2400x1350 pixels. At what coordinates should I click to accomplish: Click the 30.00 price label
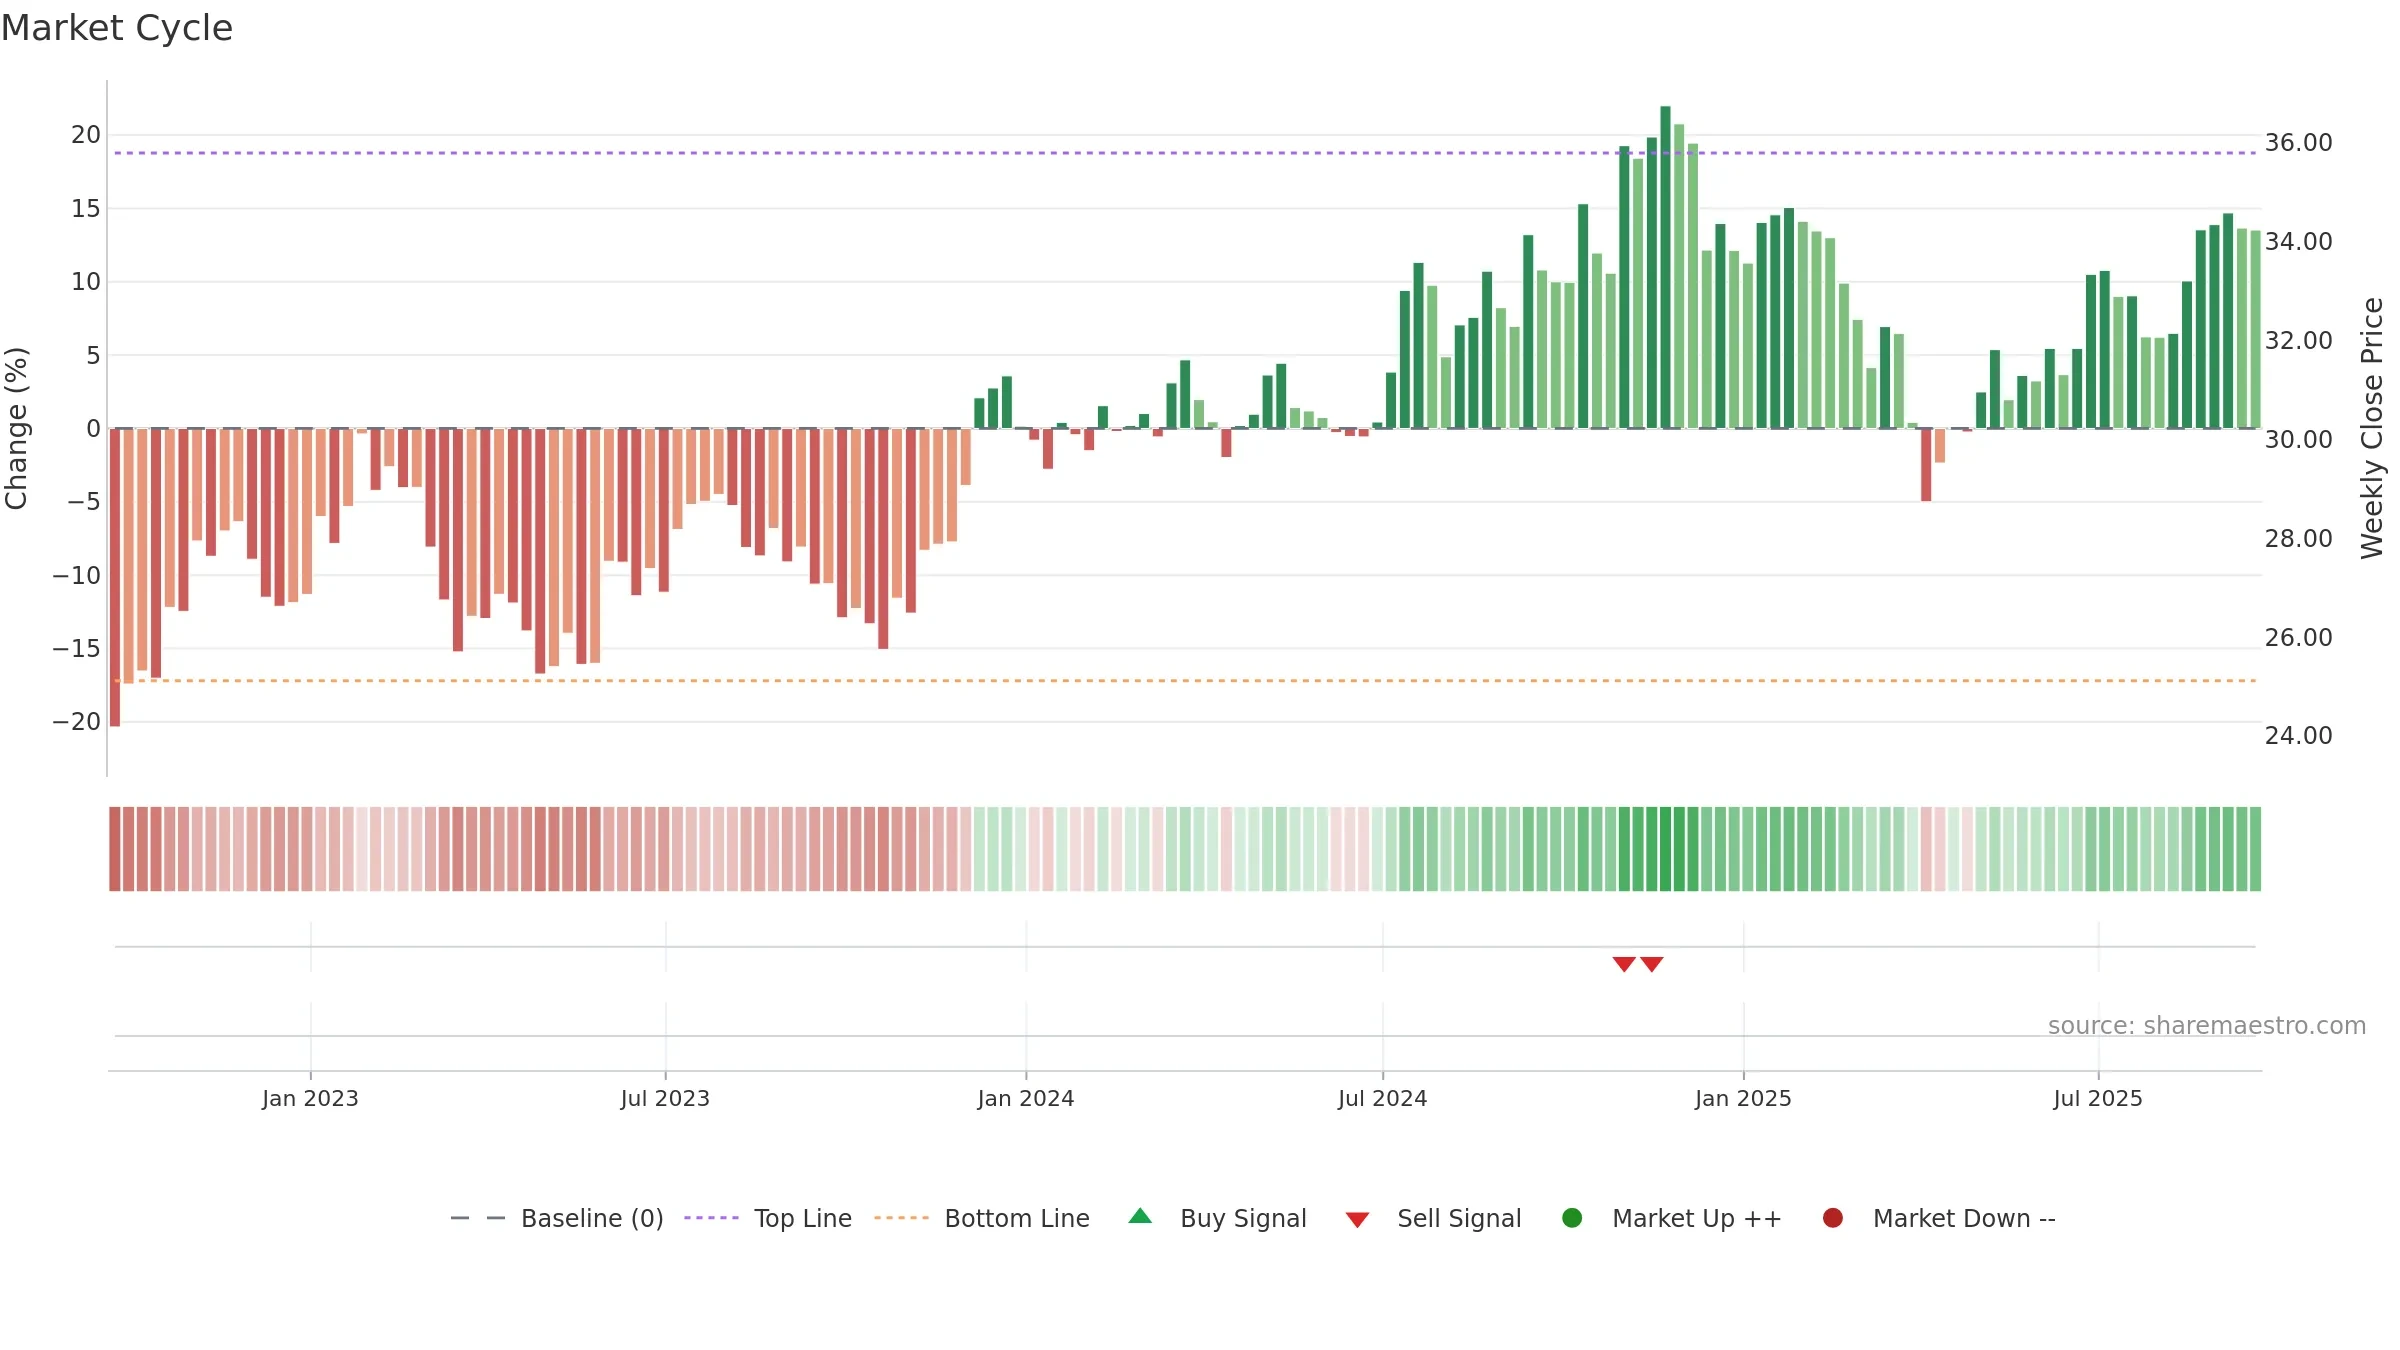coord(2298,440)
